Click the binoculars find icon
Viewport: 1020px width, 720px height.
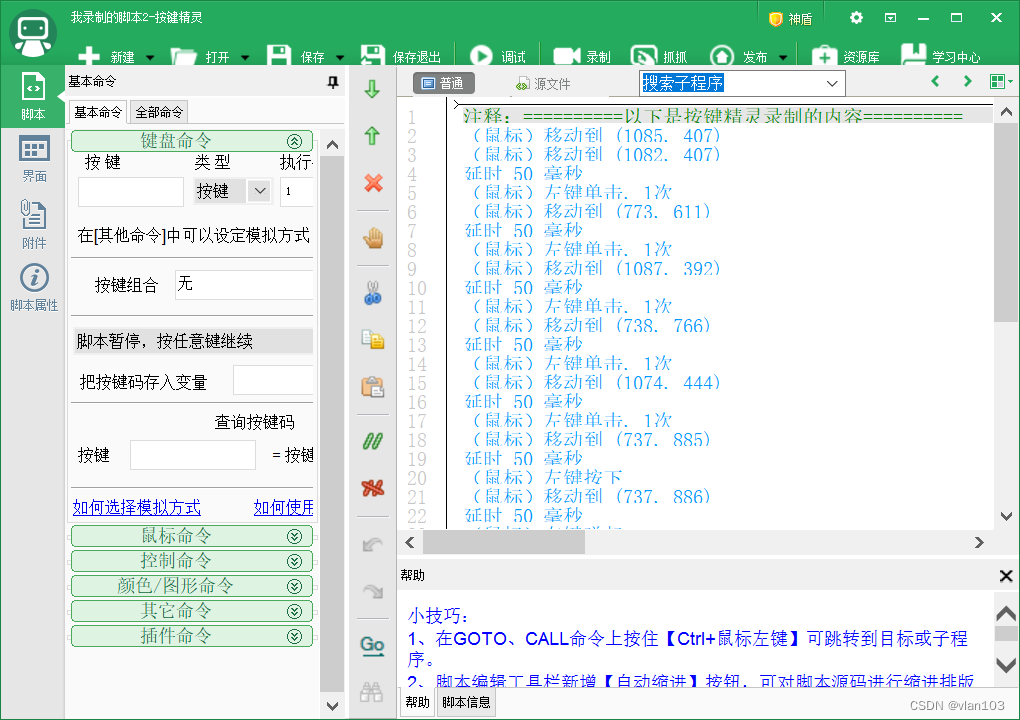click(x=372, y=691)
